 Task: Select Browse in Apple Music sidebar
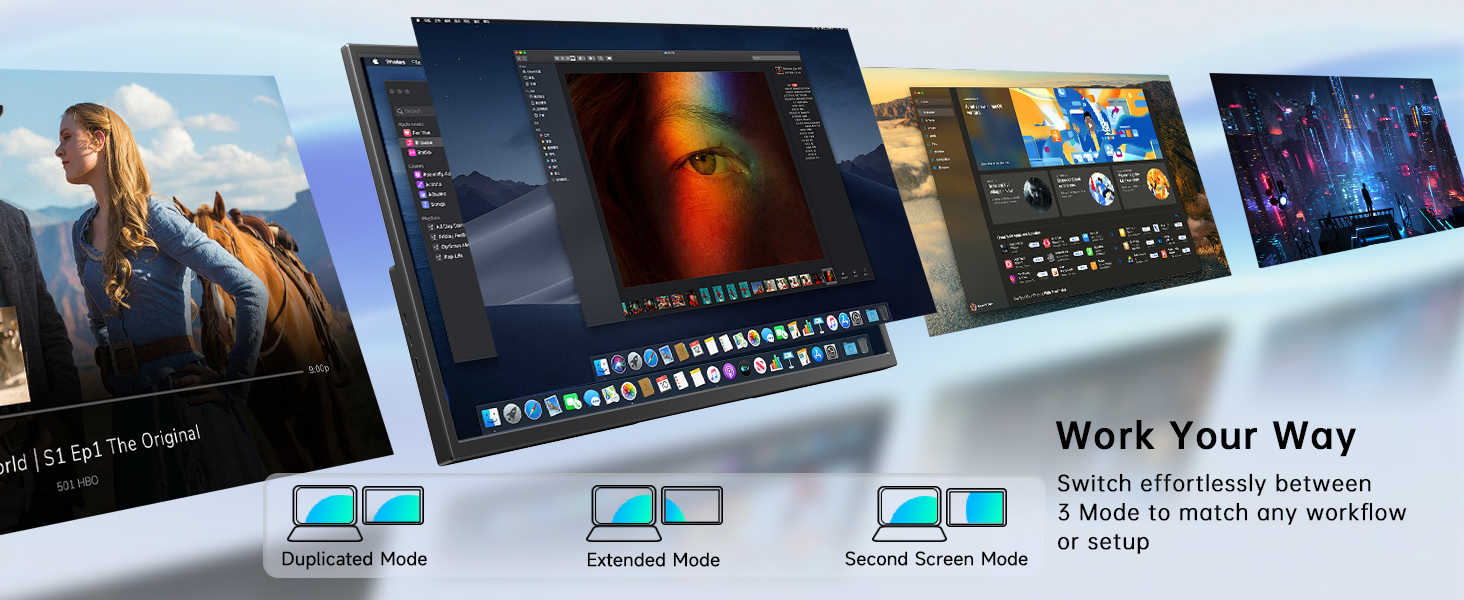click(424, 142)
